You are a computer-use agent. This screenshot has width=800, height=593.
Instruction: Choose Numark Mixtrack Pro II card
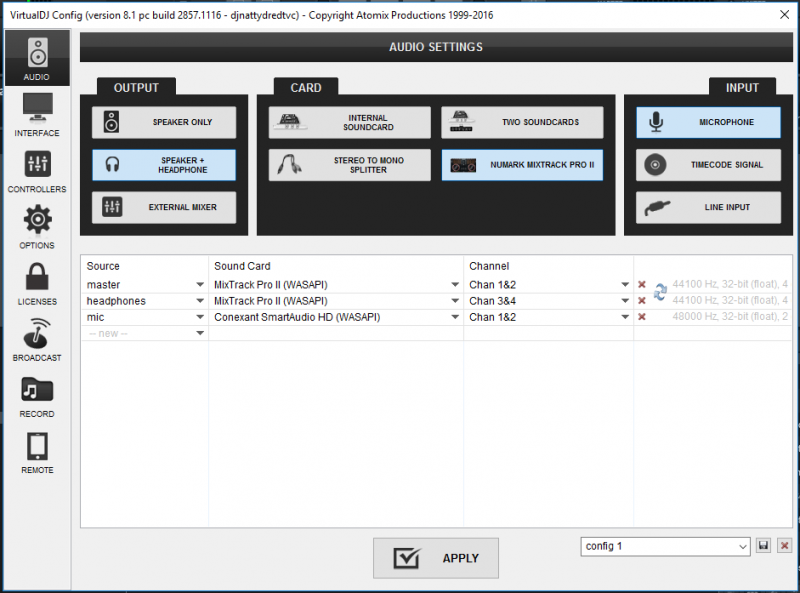tap(522, 165)
